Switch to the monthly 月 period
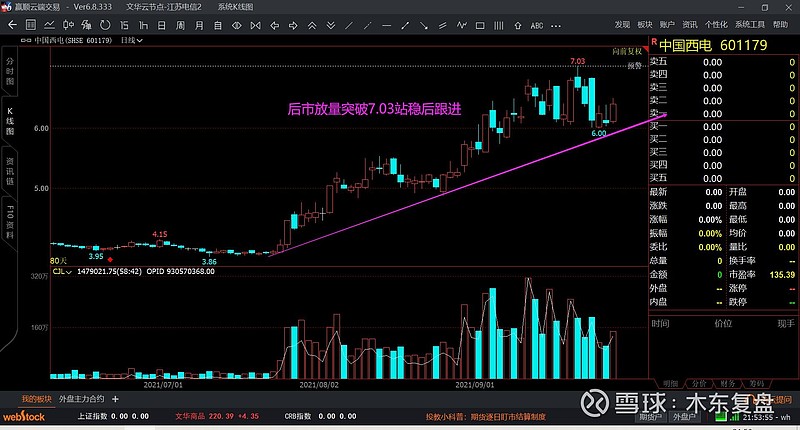Viewport: 800px width, 430px height. coord(199,25)
